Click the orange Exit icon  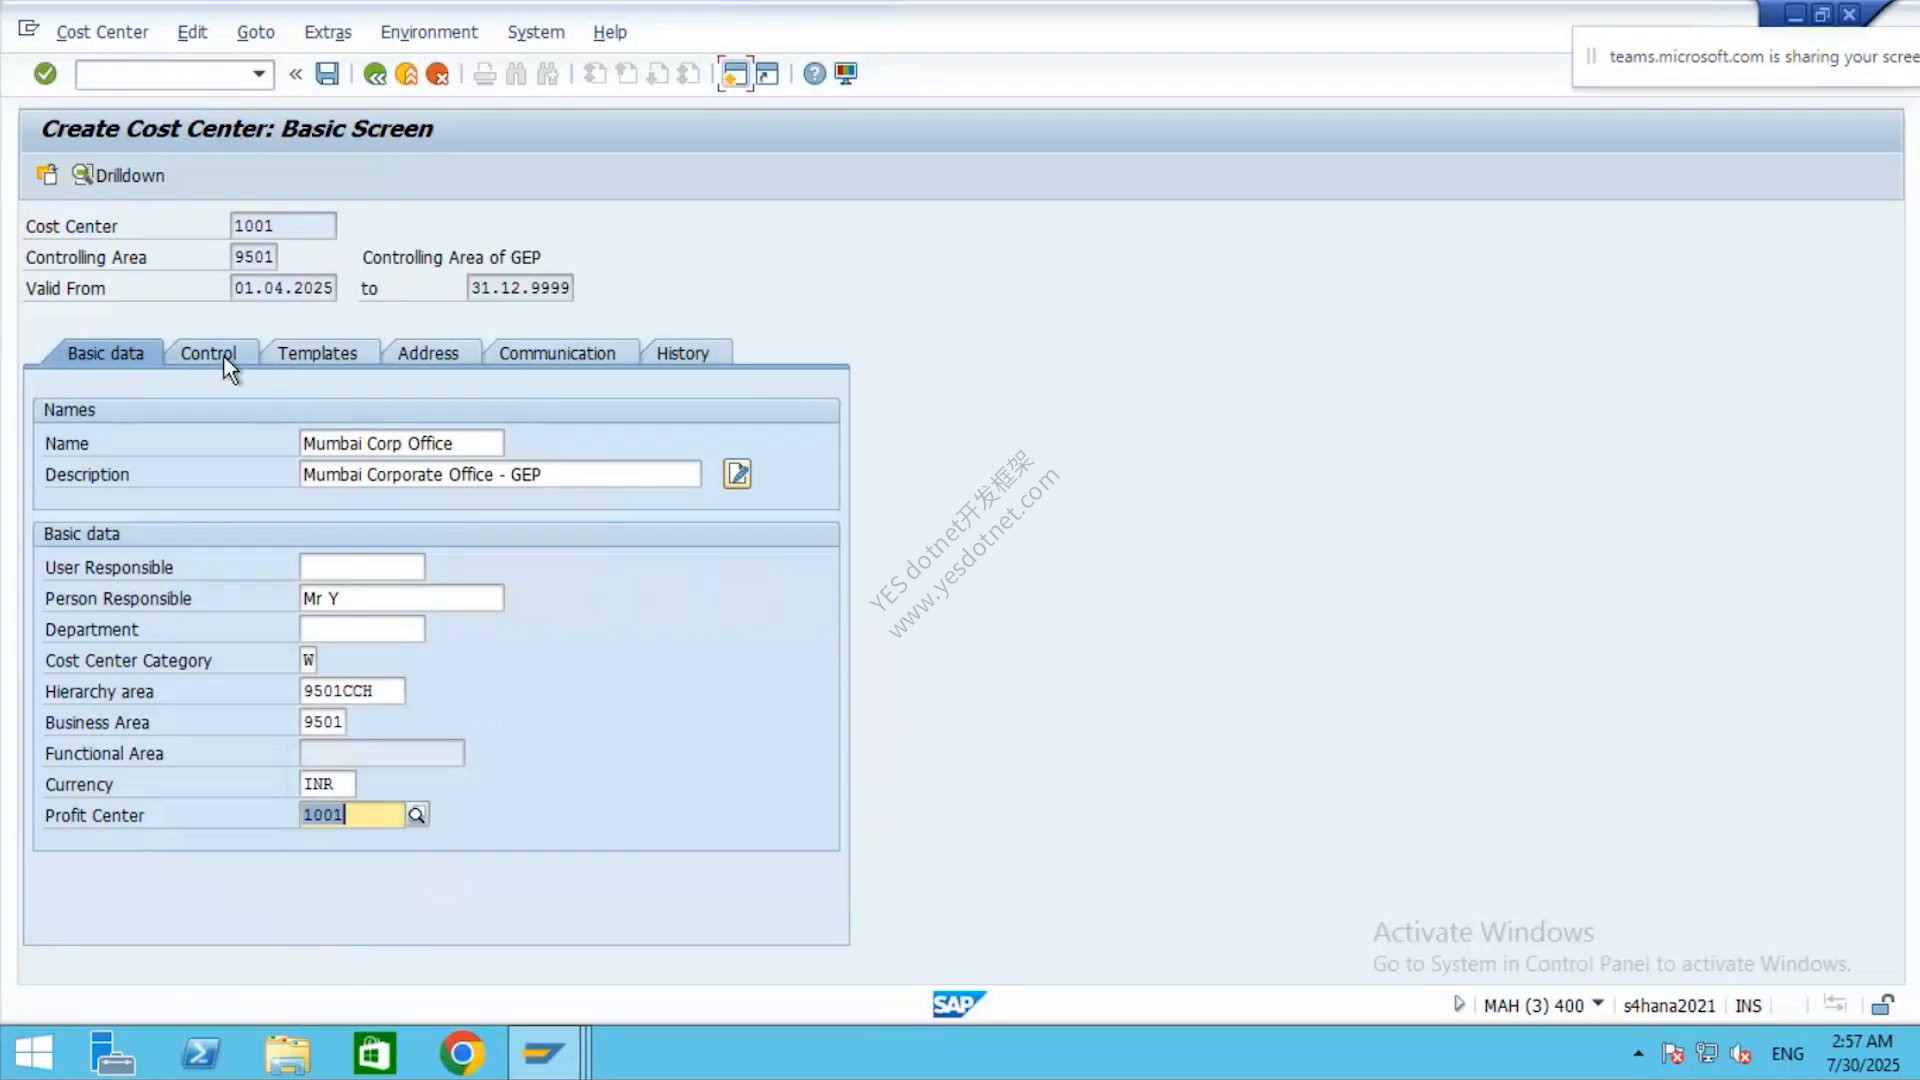coord(406,74)
